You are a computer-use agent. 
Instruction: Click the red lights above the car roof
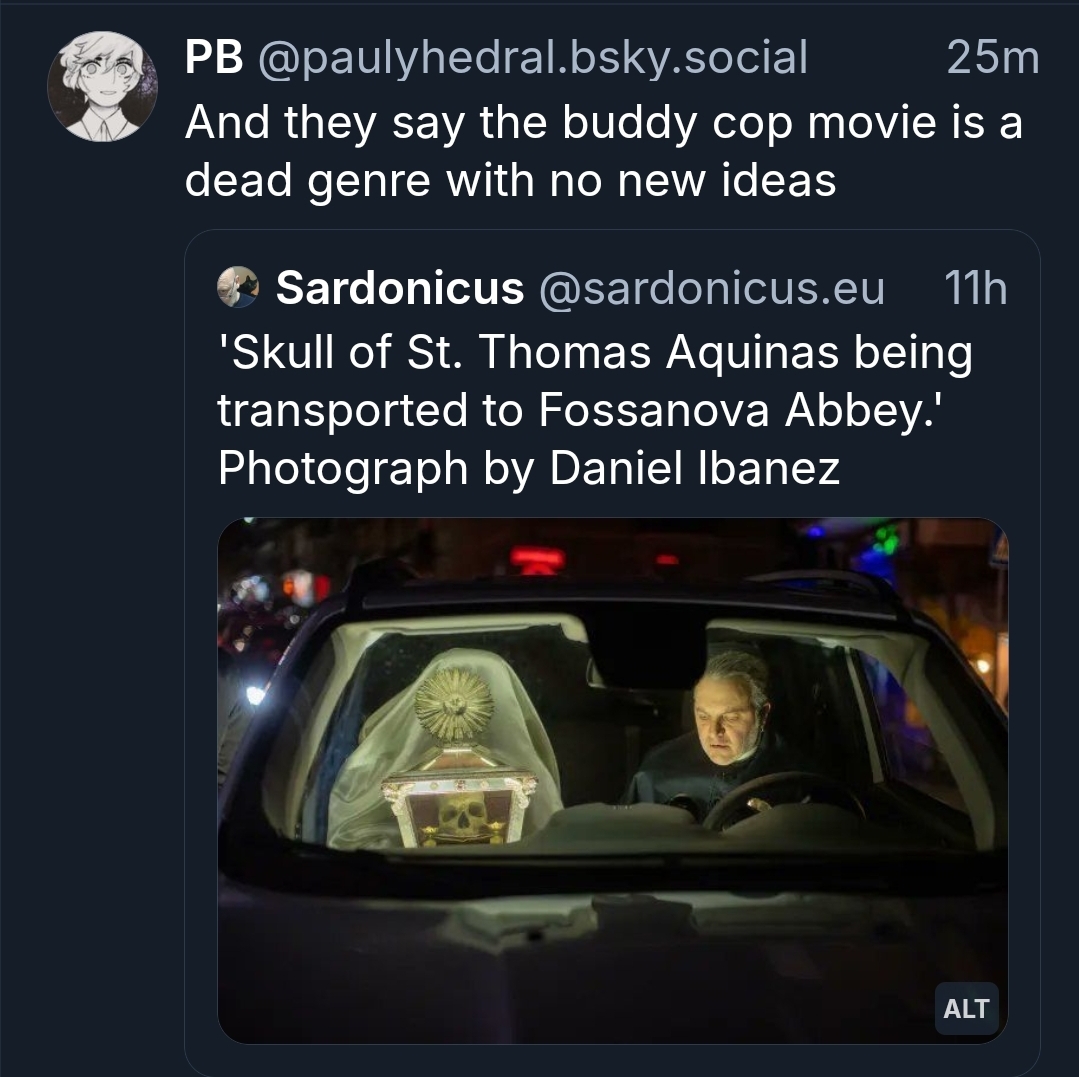click(x=540, y=558)
